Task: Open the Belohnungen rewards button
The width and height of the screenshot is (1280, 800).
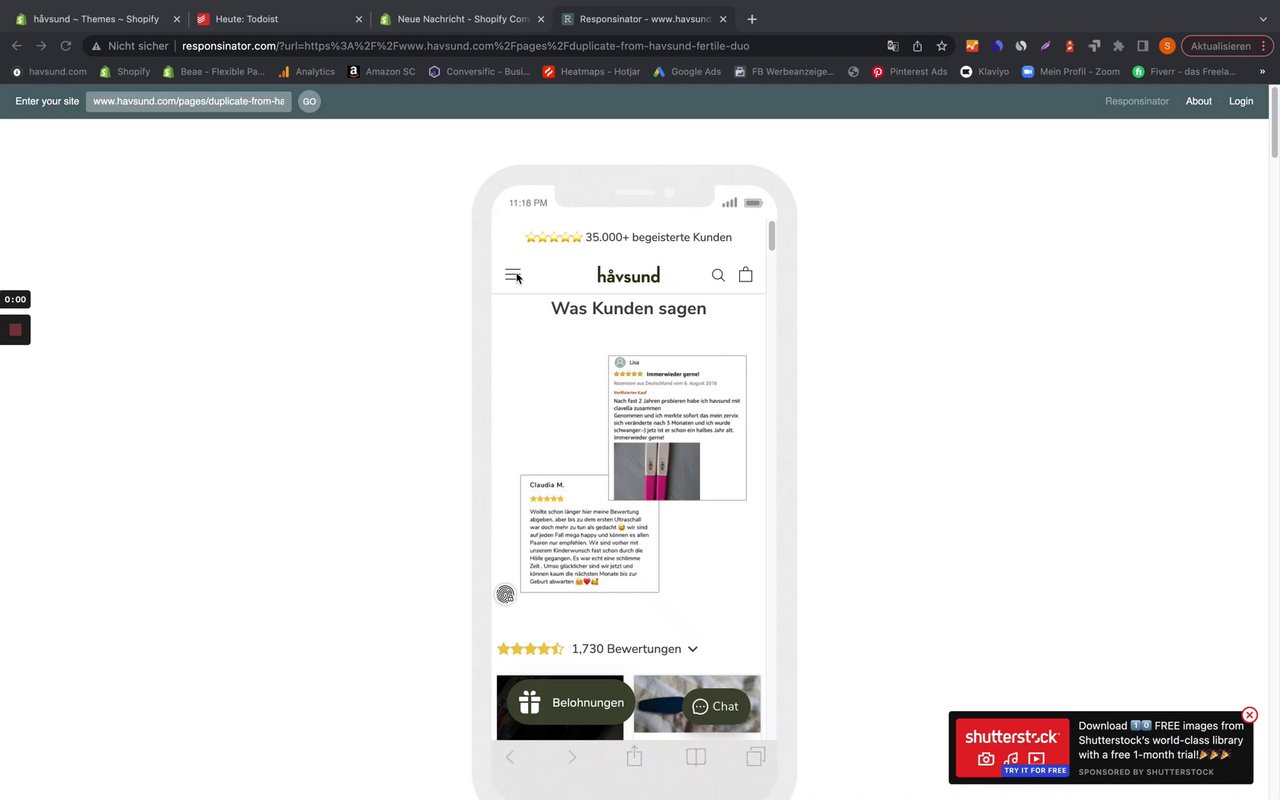Action: 571,703
